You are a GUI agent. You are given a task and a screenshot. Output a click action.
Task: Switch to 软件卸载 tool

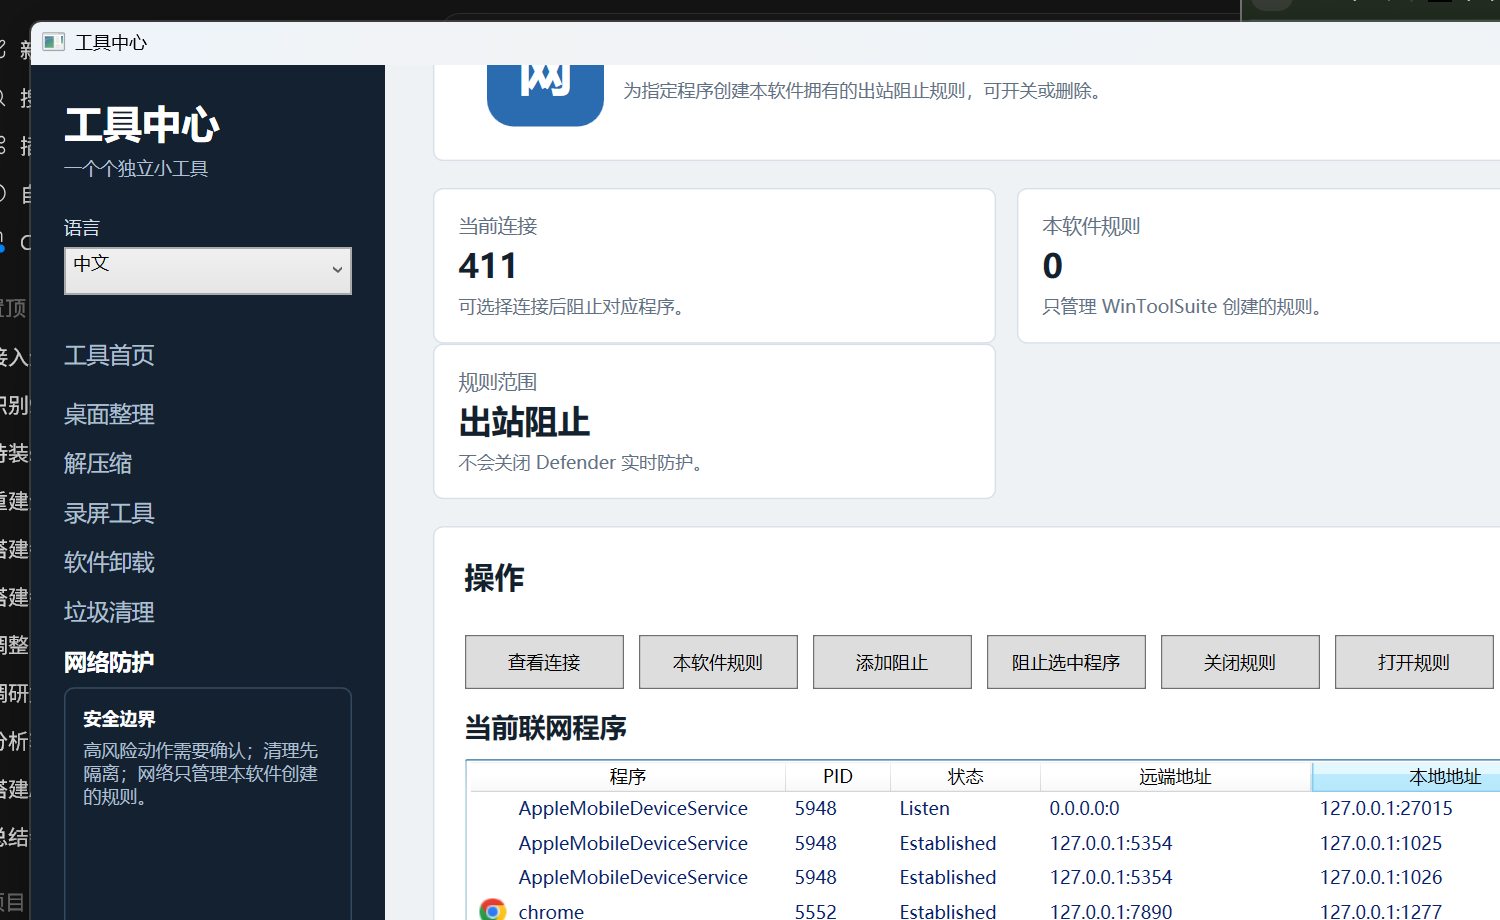tap(109, 562)
